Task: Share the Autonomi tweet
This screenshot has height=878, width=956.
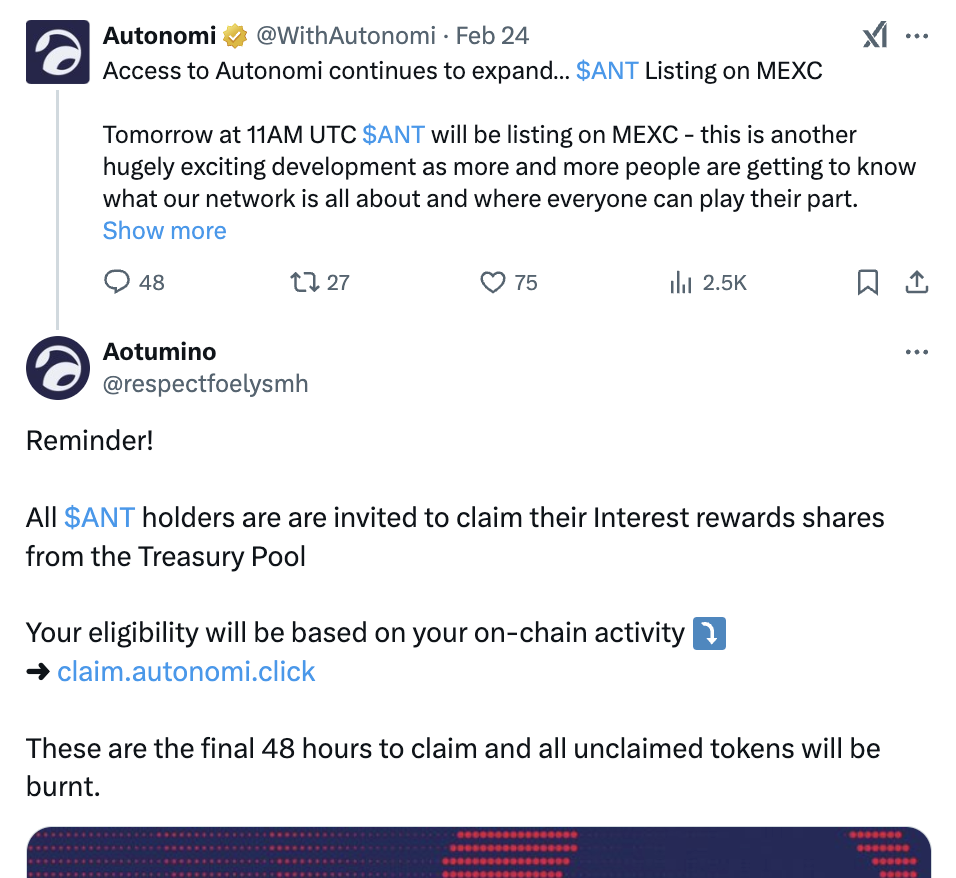Action: click(x=916, y=283)
